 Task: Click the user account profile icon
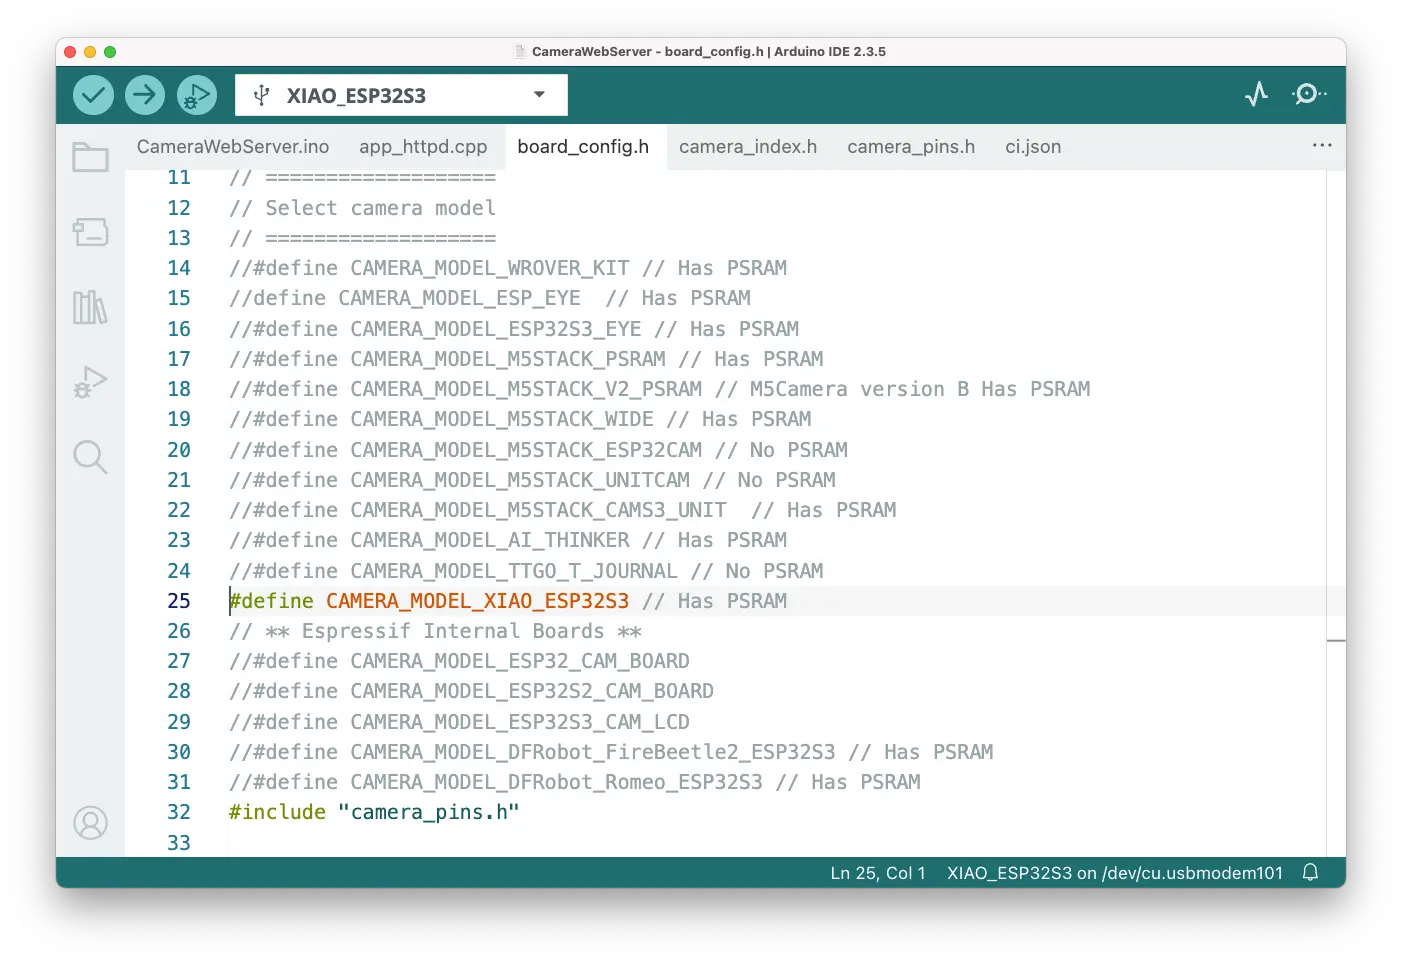pos(90,823)
